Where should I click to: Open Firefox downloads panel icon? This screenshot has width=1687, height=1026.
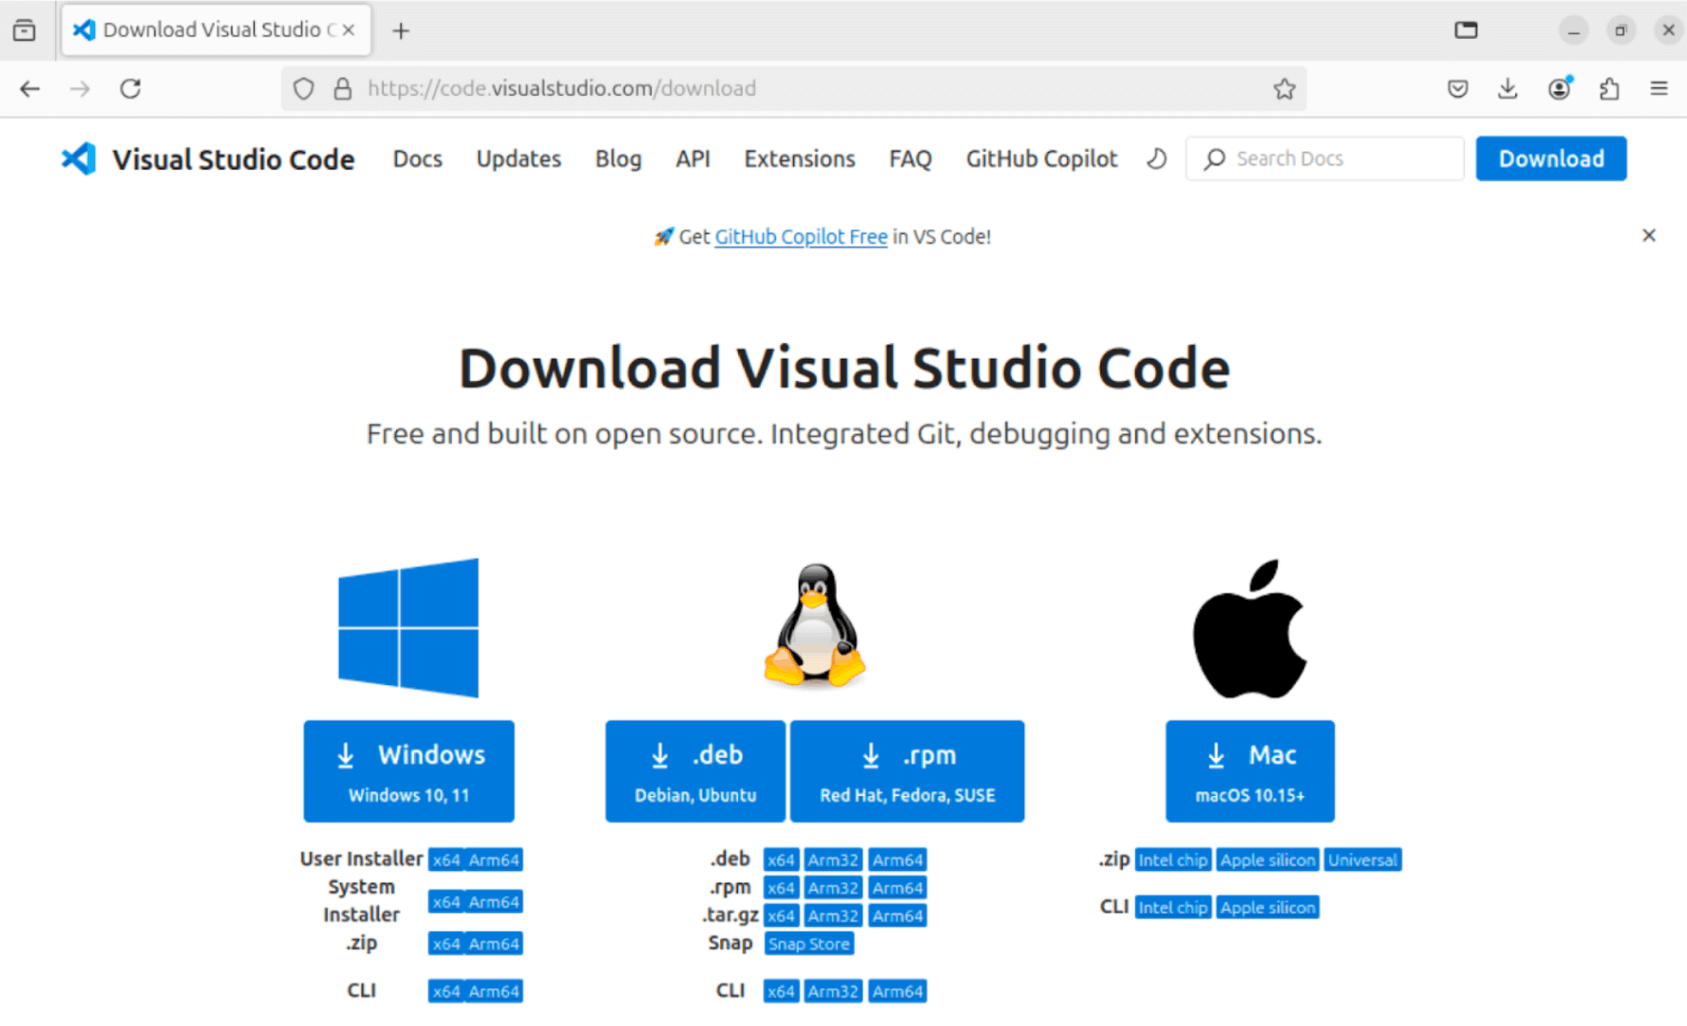(1507, 88)
